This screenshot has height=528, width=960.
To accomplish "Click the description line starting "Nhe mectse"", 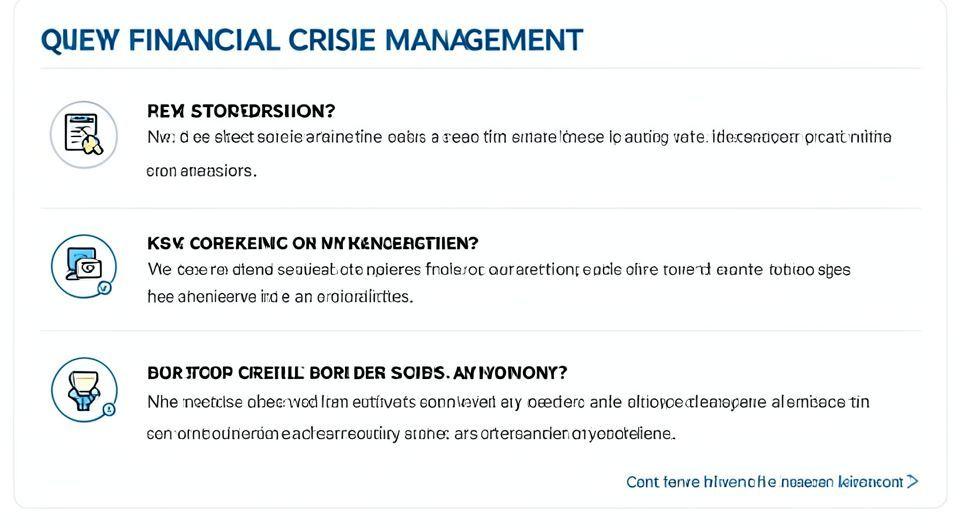I will 508,403.
